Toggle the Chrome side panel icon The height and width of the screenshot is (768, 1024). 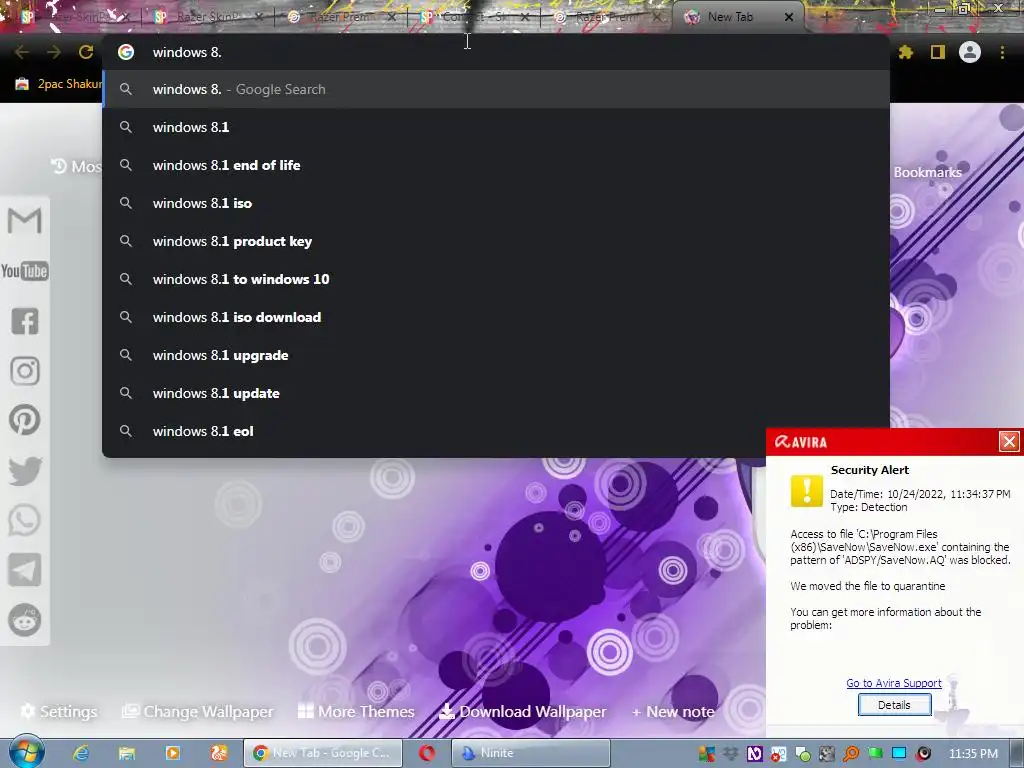(x=938, y=52)
